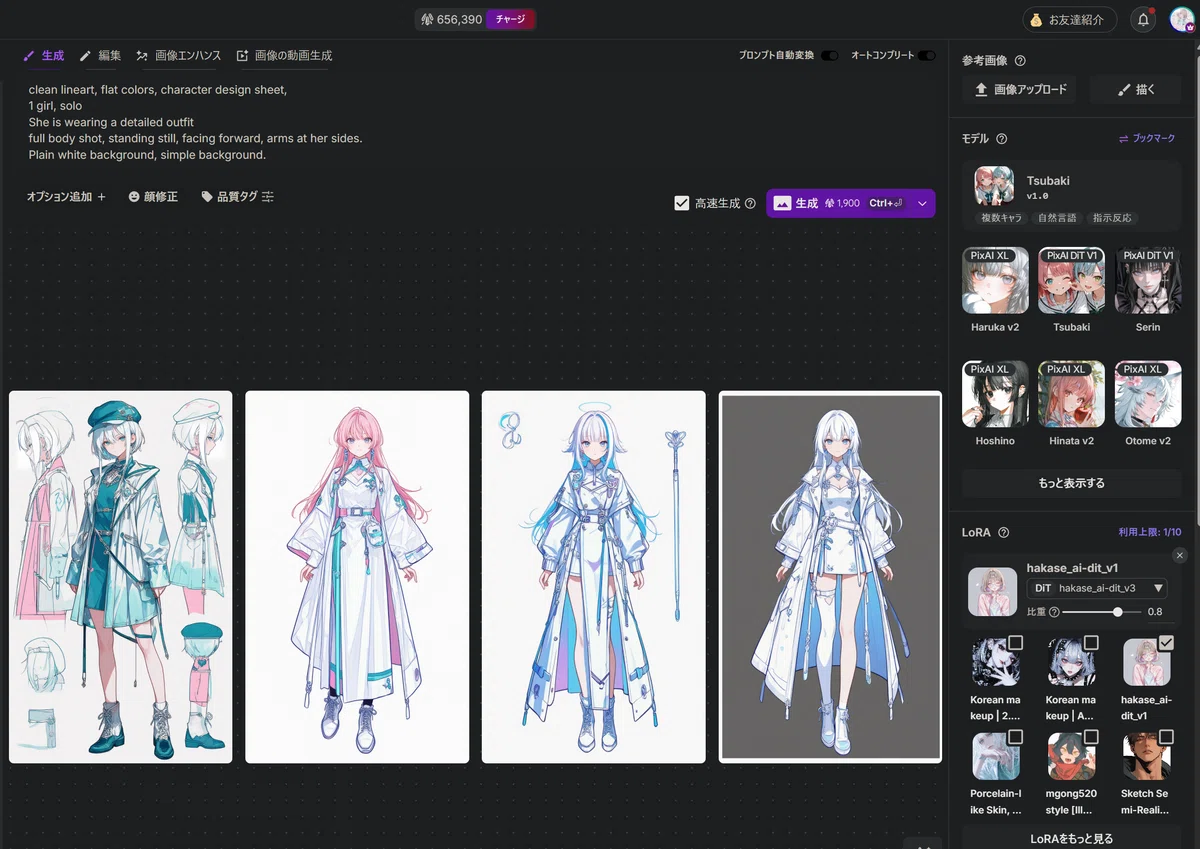Viewport: 1200px width, 849px height.
Task: Open the hakase_ai-dit_v3 version dropdown
Action: pos(1096,588)
